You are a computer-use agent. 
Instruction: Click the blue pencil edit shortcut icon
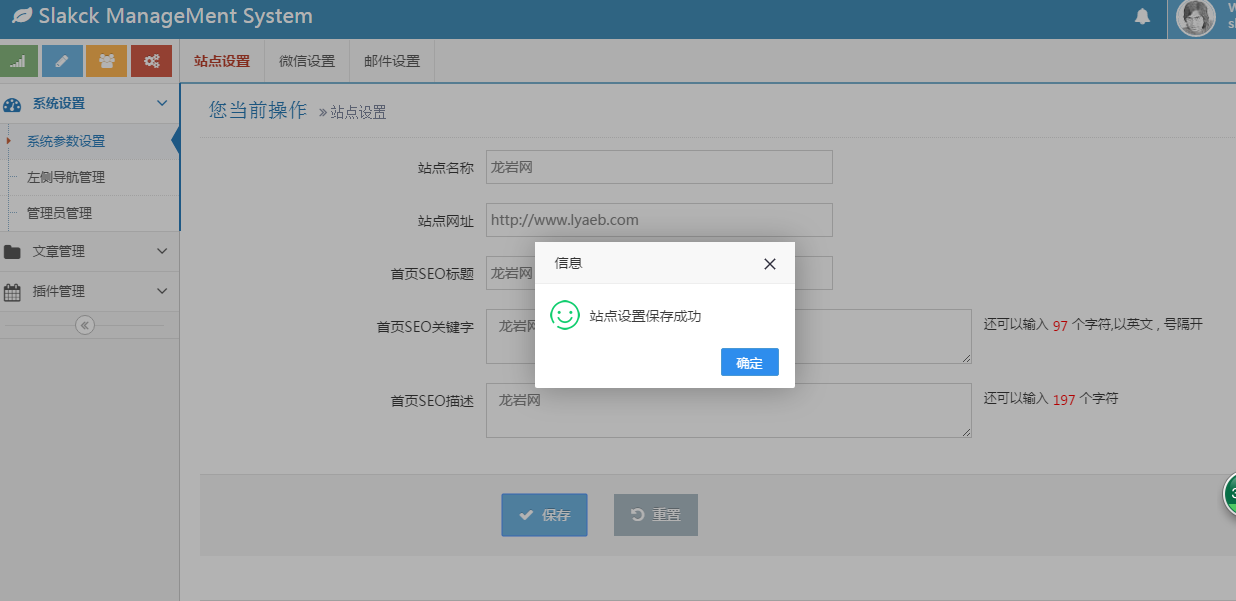click(62, 61)
